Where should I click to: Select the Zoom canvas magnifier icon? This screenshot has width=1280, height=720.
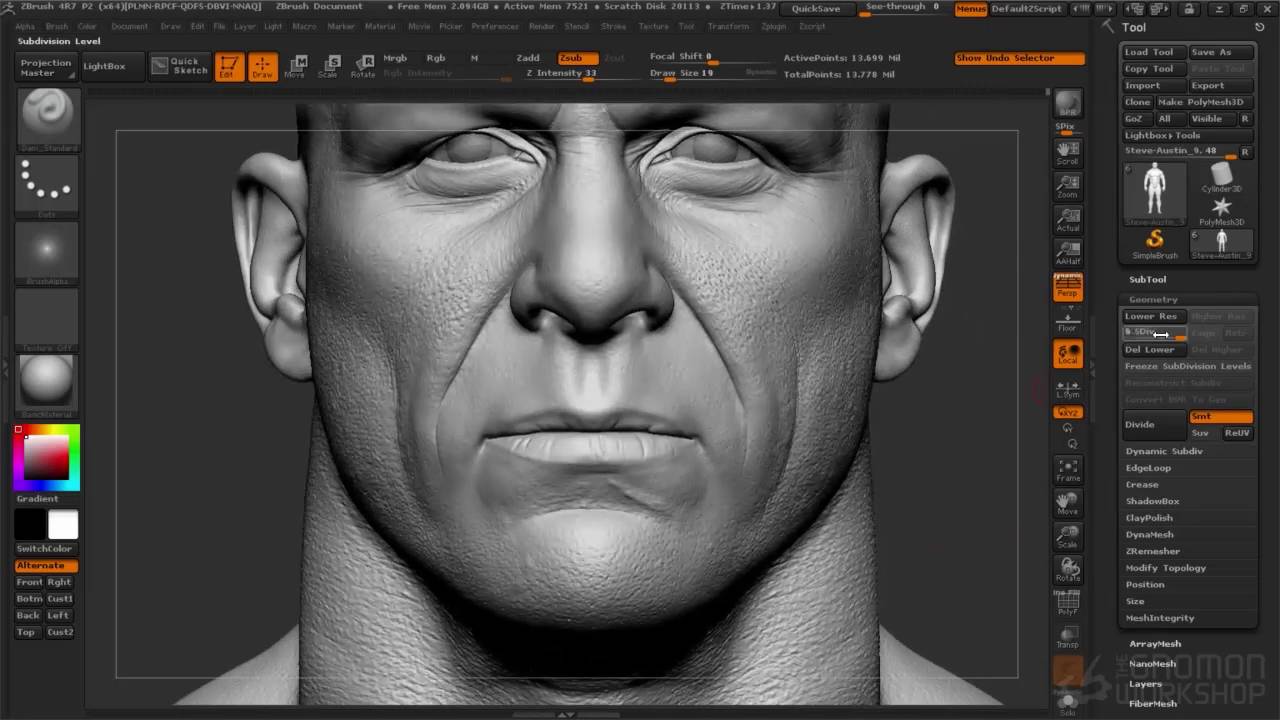(1068, 185)
